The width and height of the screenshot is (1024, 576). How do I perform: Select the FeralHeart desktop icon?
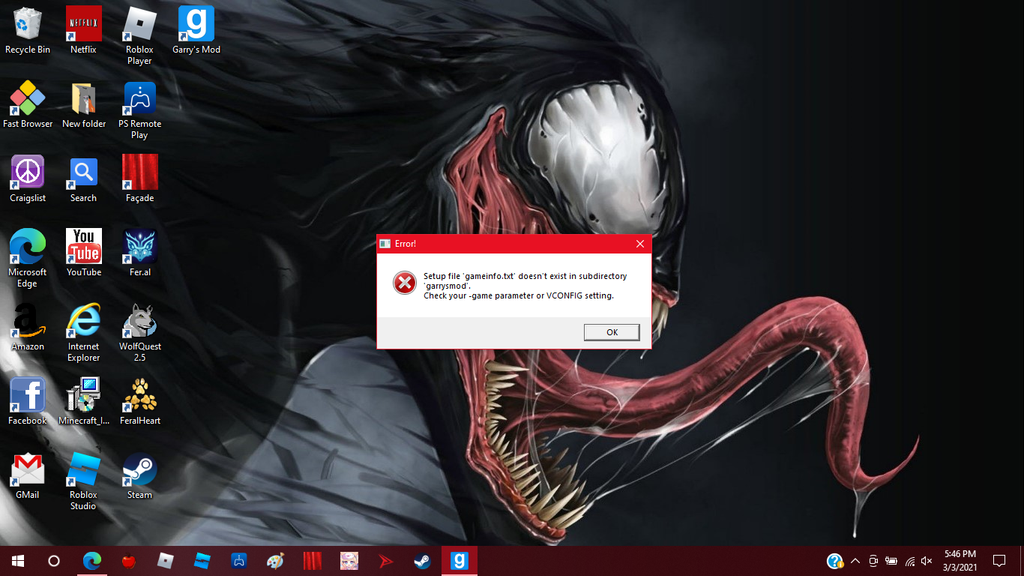[x=140, y=402]
